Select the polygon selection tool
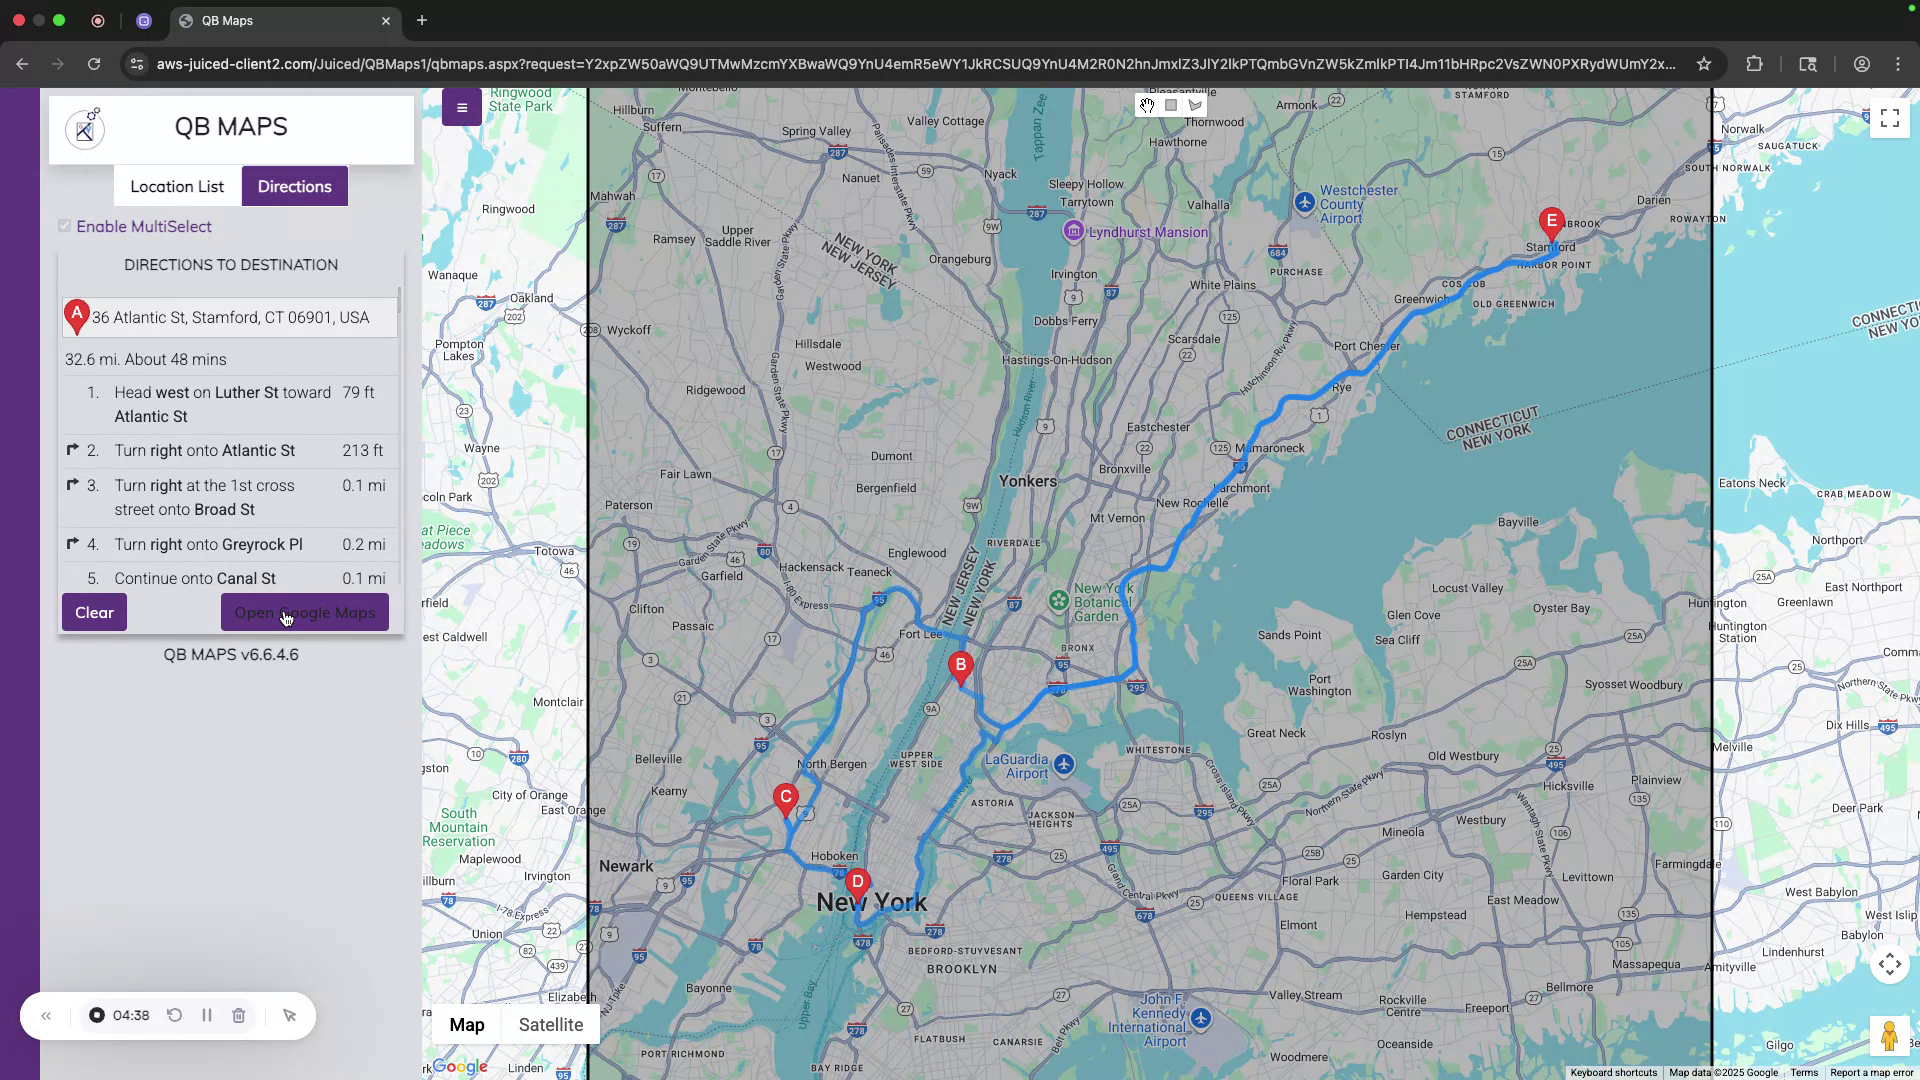The image size is (1920, 1080). [x=1195, y=105]
